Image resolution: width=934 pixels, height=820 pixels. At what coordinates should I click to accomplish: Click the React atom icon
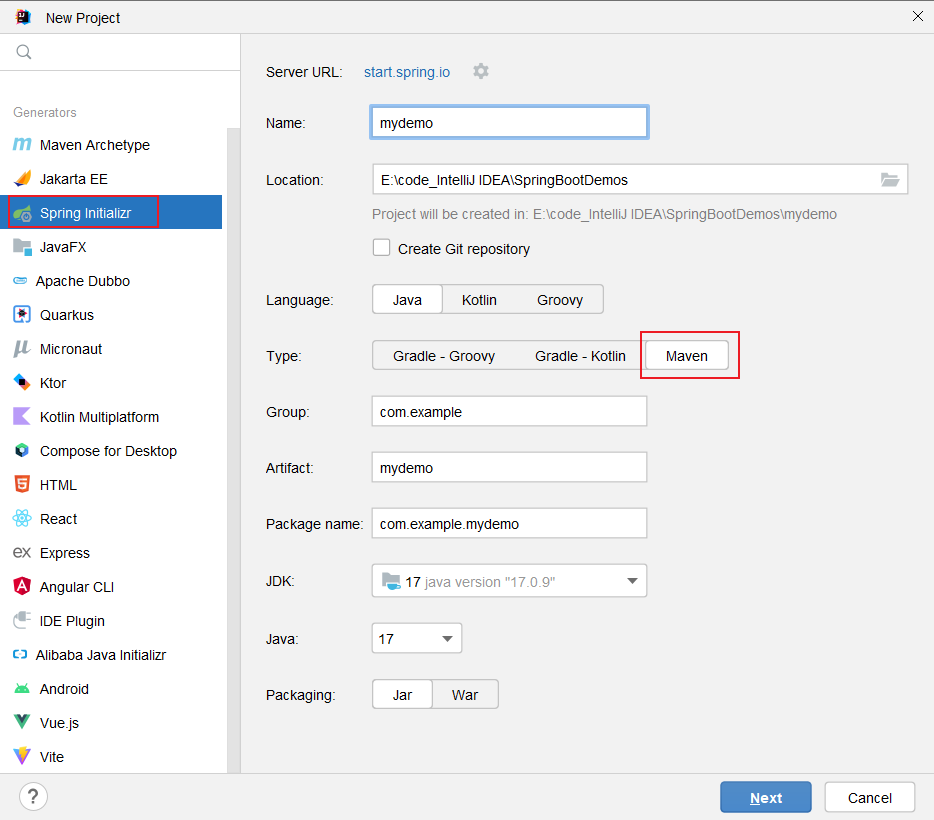(22, 519)
